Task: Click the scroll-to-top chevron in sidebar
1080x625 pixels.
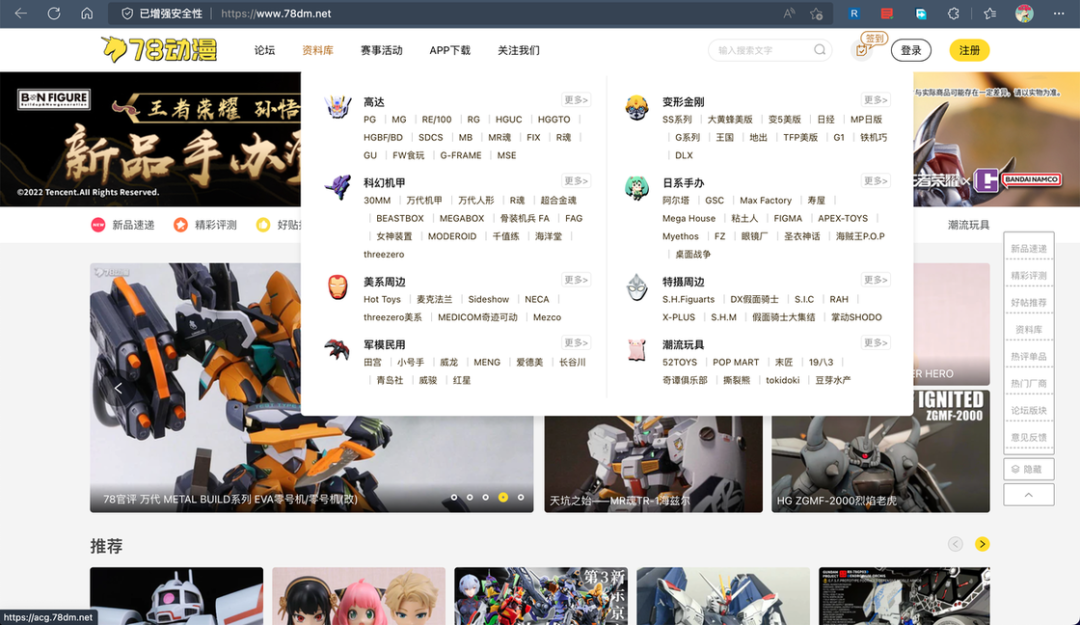Action: [x=1028, y=495]
